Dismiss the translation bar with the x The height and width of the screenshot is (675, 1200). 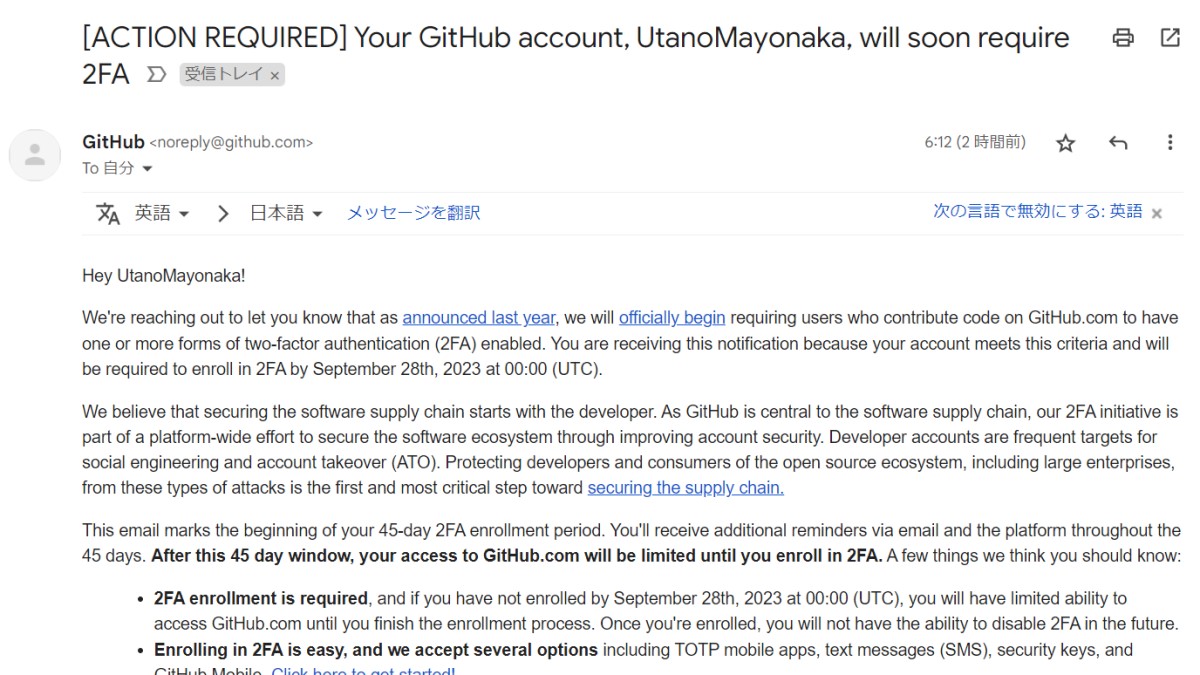(x=1155, y=212)
